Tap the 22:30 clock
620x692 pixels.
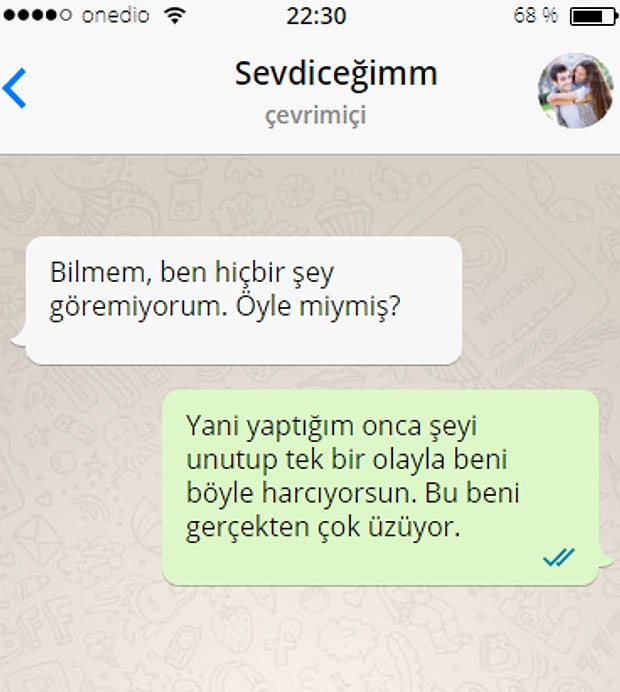pos(316,16)
